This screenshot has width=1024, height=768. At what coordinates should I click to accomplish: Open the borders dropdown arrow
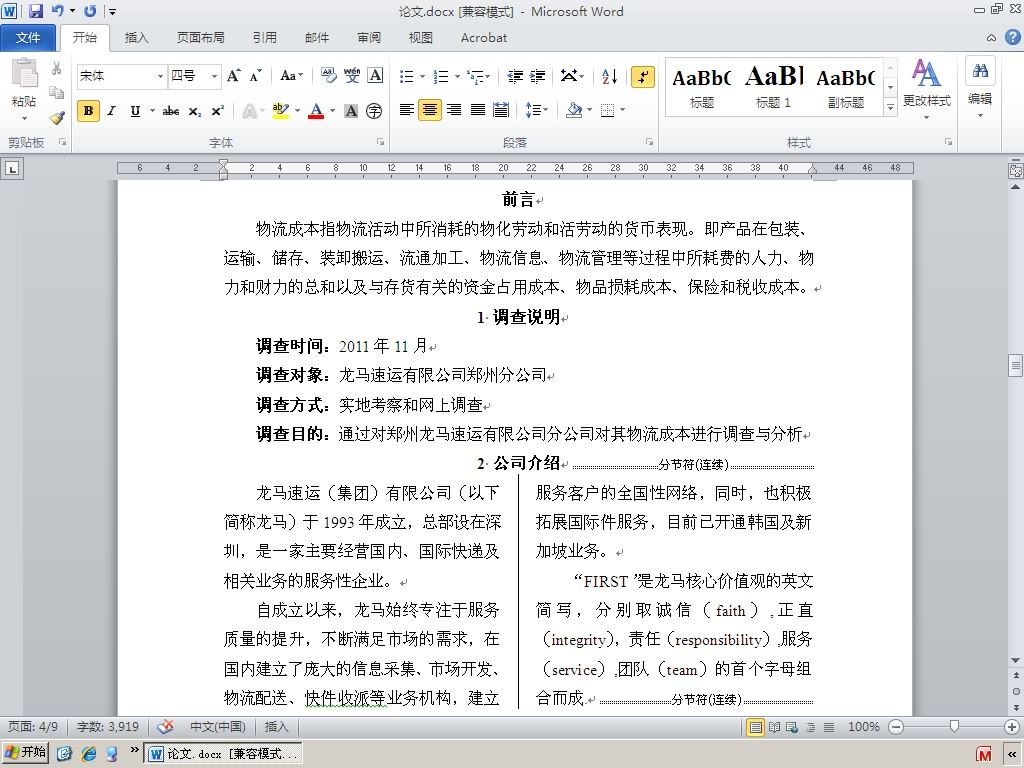click(623, 110)
